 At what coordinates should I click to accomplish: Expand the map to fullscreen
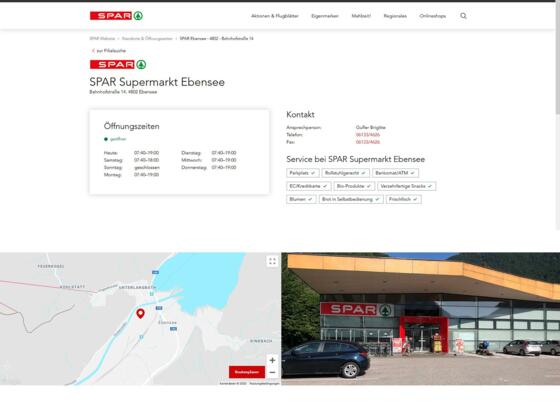(x=272, y=261)
